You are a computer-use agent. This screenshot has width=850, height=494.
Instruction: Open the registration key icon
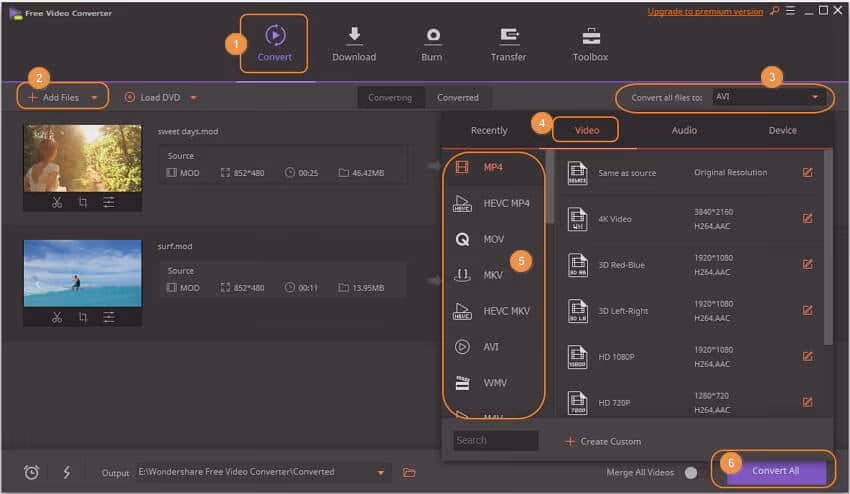775,11
